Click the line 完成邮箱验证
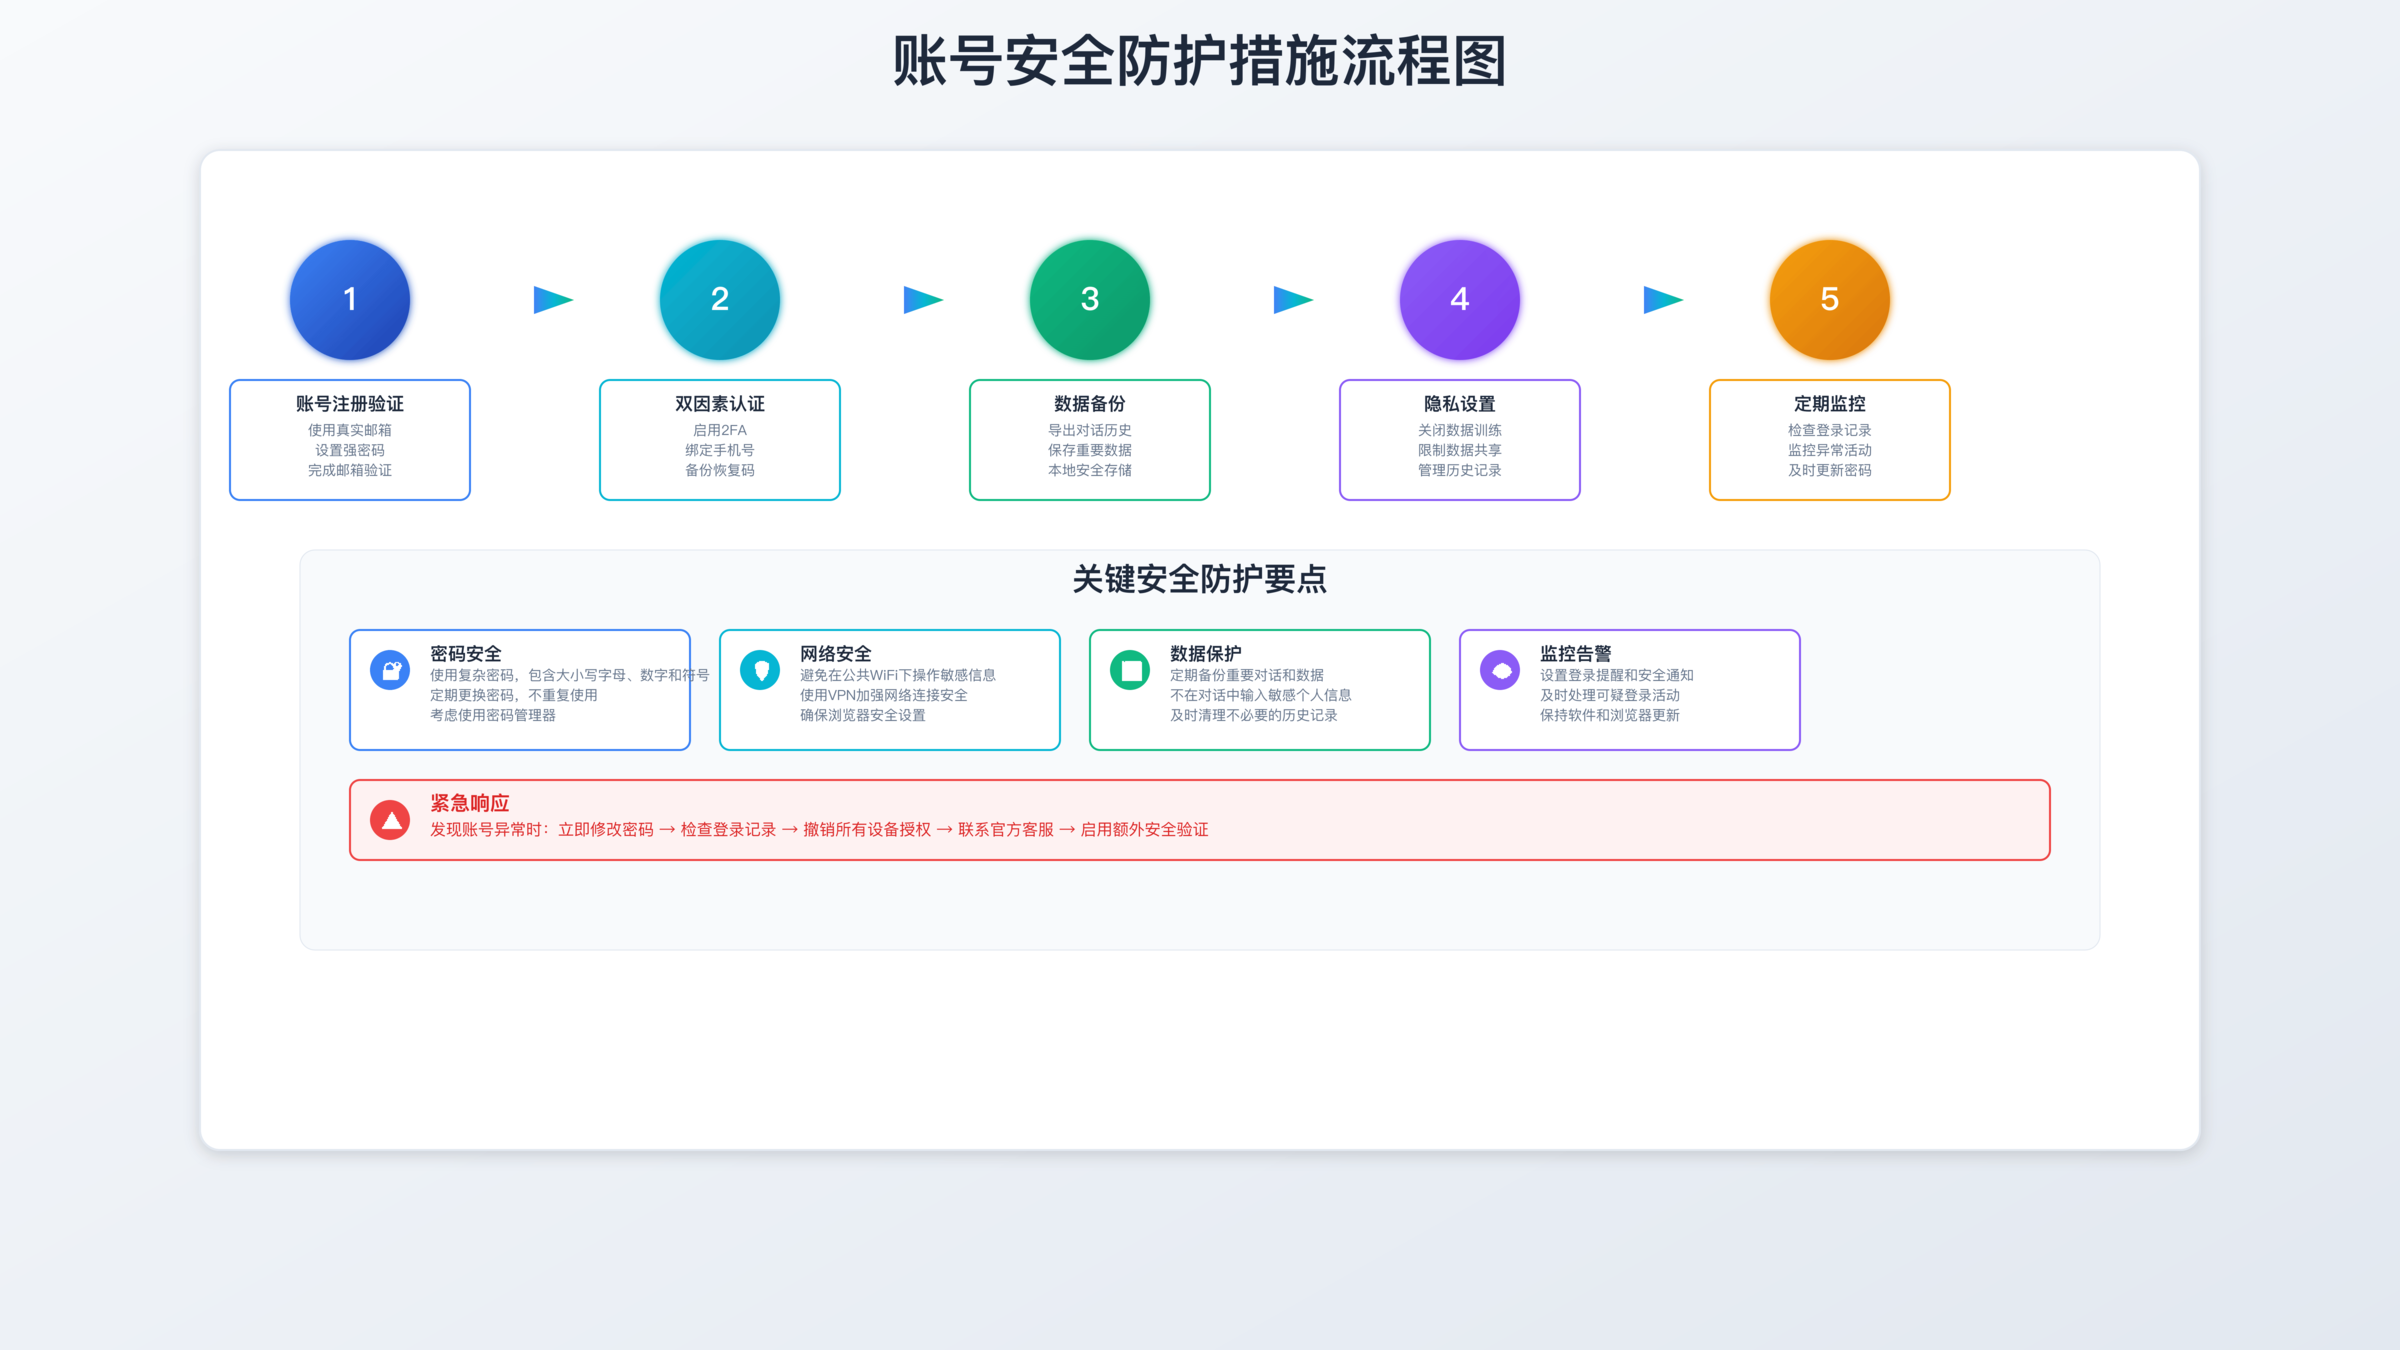The height and width of the screenshot is (1350, 2400). [350, 470]
